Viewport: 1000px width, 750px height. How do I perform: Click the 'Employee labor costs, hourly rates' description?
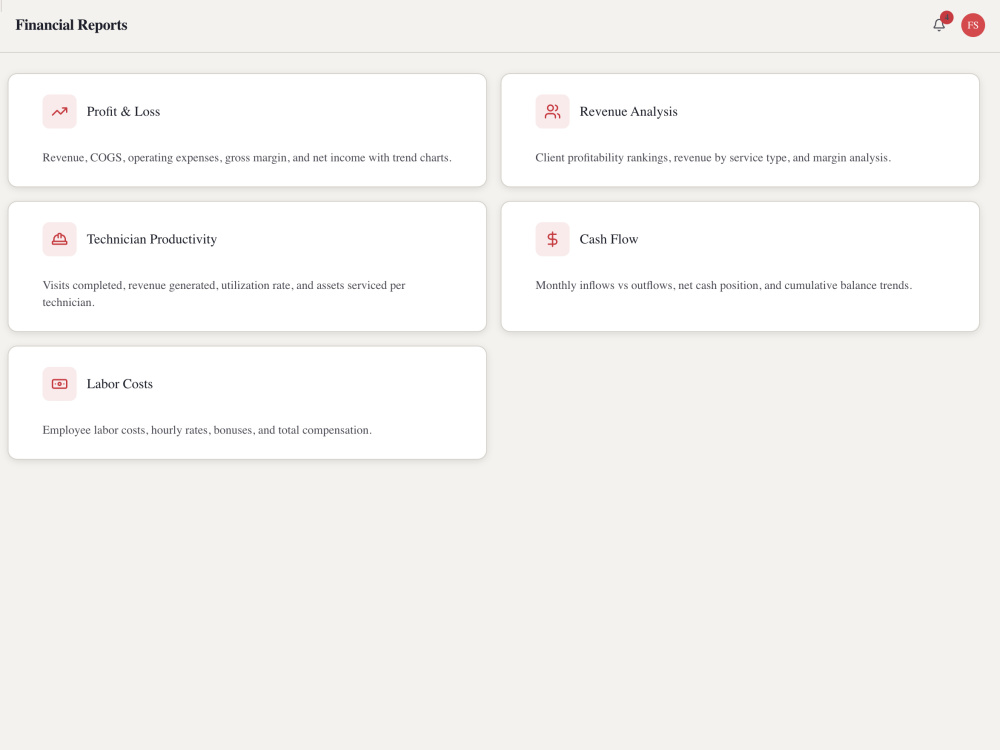207,430
